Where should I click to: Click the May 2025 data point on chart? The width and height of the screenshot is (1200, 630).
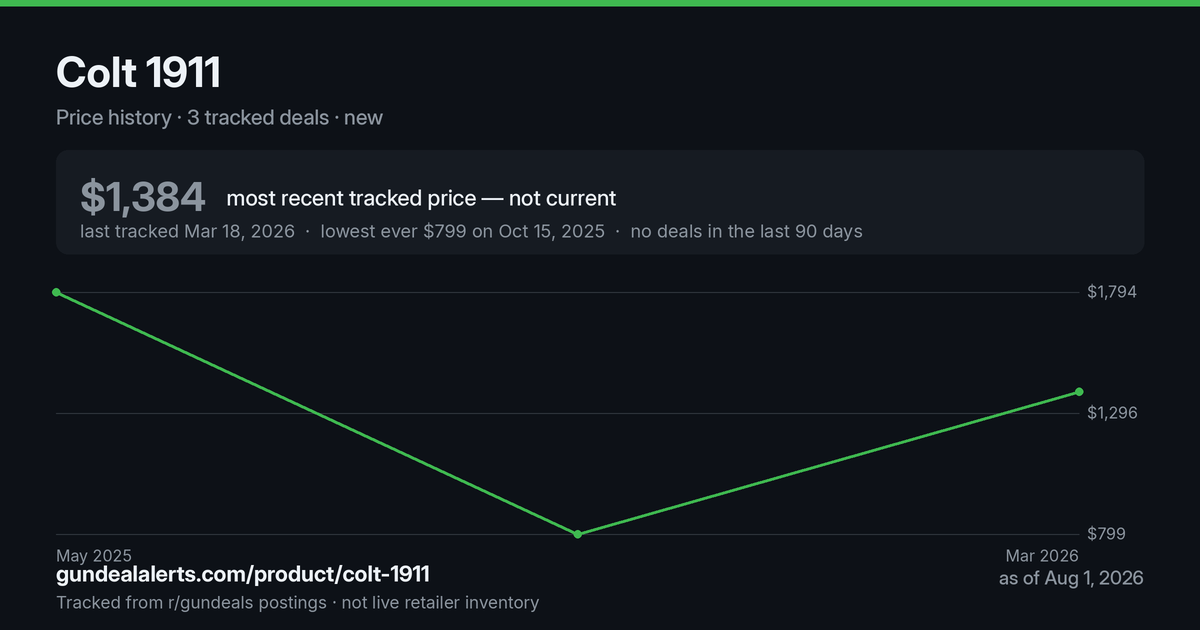coord(56,292)
